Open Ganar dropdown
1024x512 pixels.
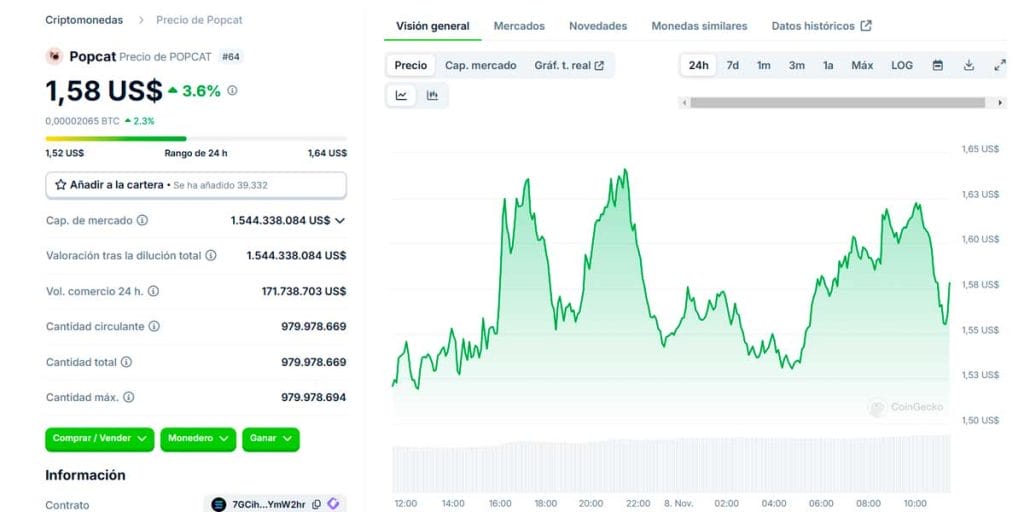tap(270, 439)
